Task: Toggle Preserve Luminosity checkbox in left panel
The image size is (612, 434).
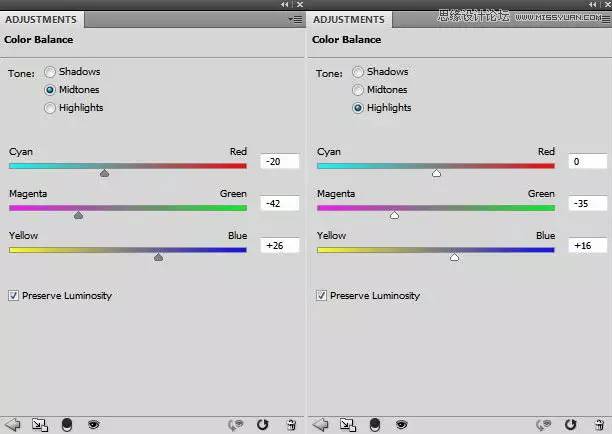Action: (13, 295)
